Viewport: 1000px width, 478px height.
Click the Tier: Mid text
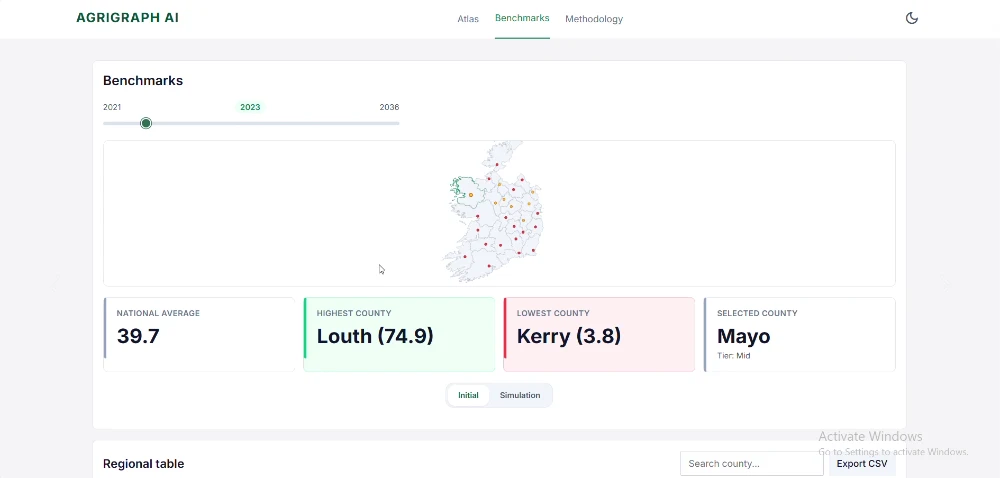pyautogui.click(x=733, y=356)
